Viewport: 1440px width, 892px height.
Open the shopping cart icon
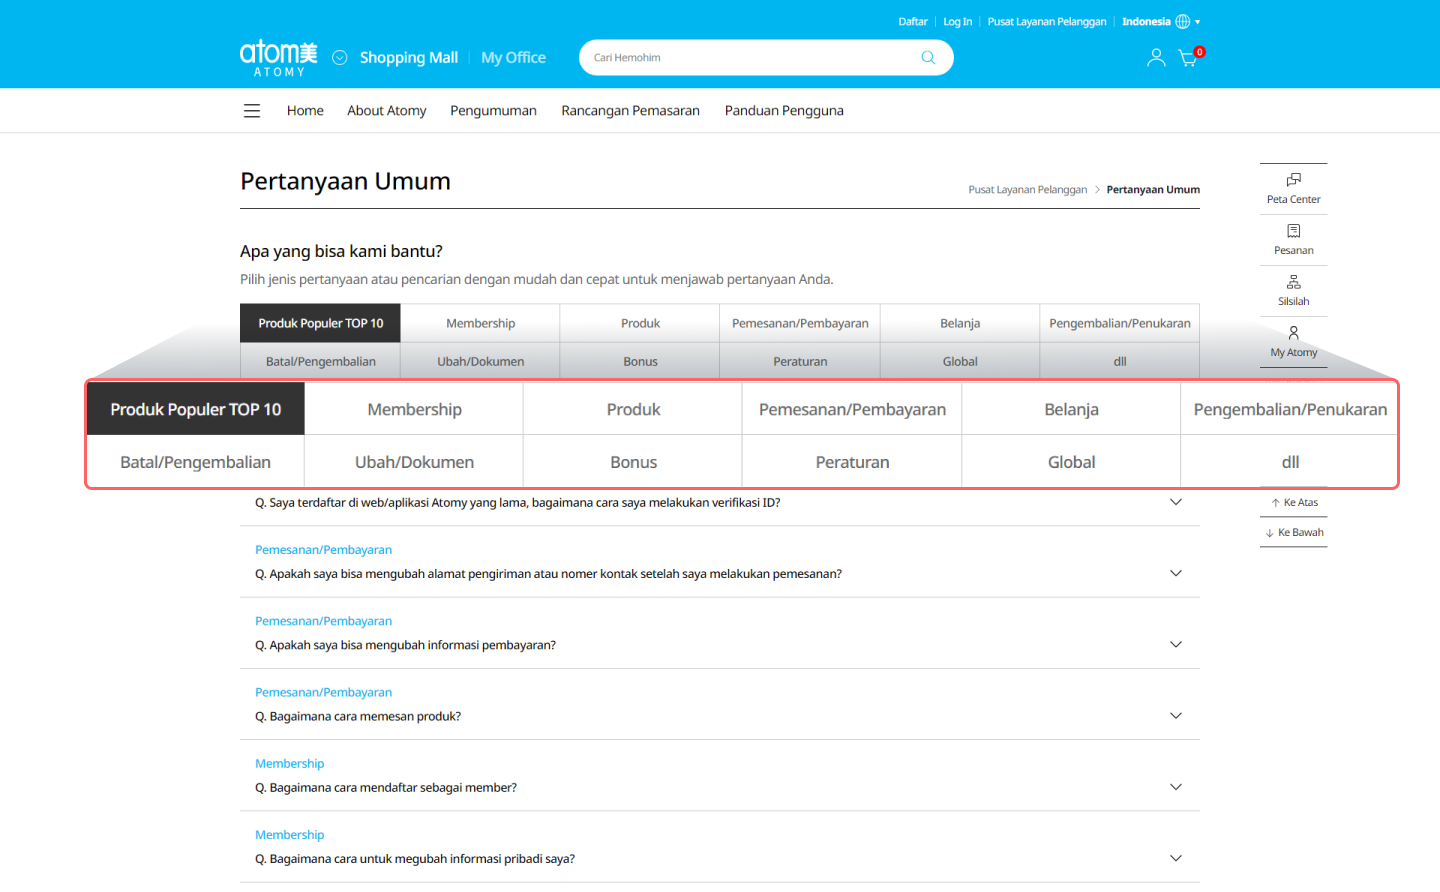click(1188, 58)
